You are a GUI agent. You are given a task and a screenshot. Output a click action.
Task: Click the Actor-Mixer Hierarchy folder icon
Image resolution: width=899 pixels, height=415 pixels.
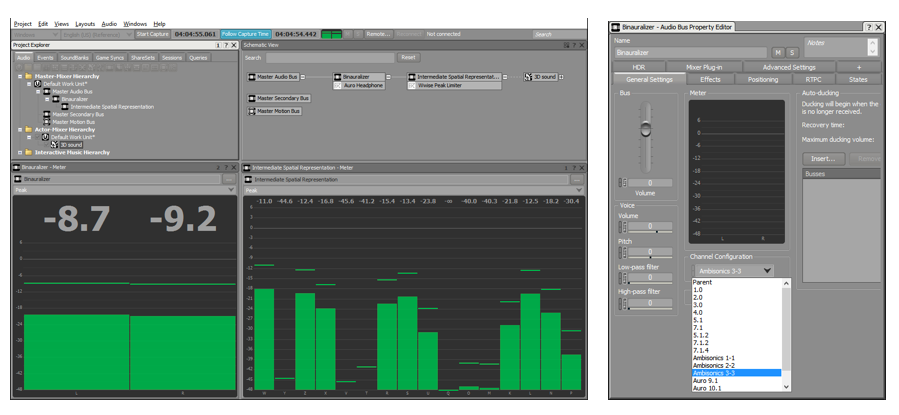pyautogui.click(x=28, y=130)
